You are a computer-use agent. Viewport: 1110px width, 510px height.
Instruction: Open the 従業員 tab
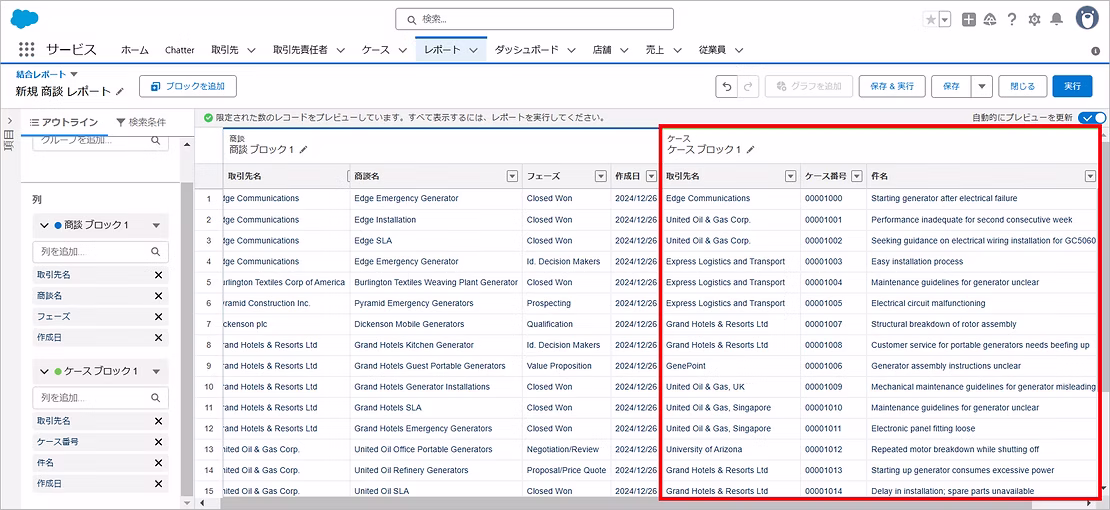tap(711, 50)
